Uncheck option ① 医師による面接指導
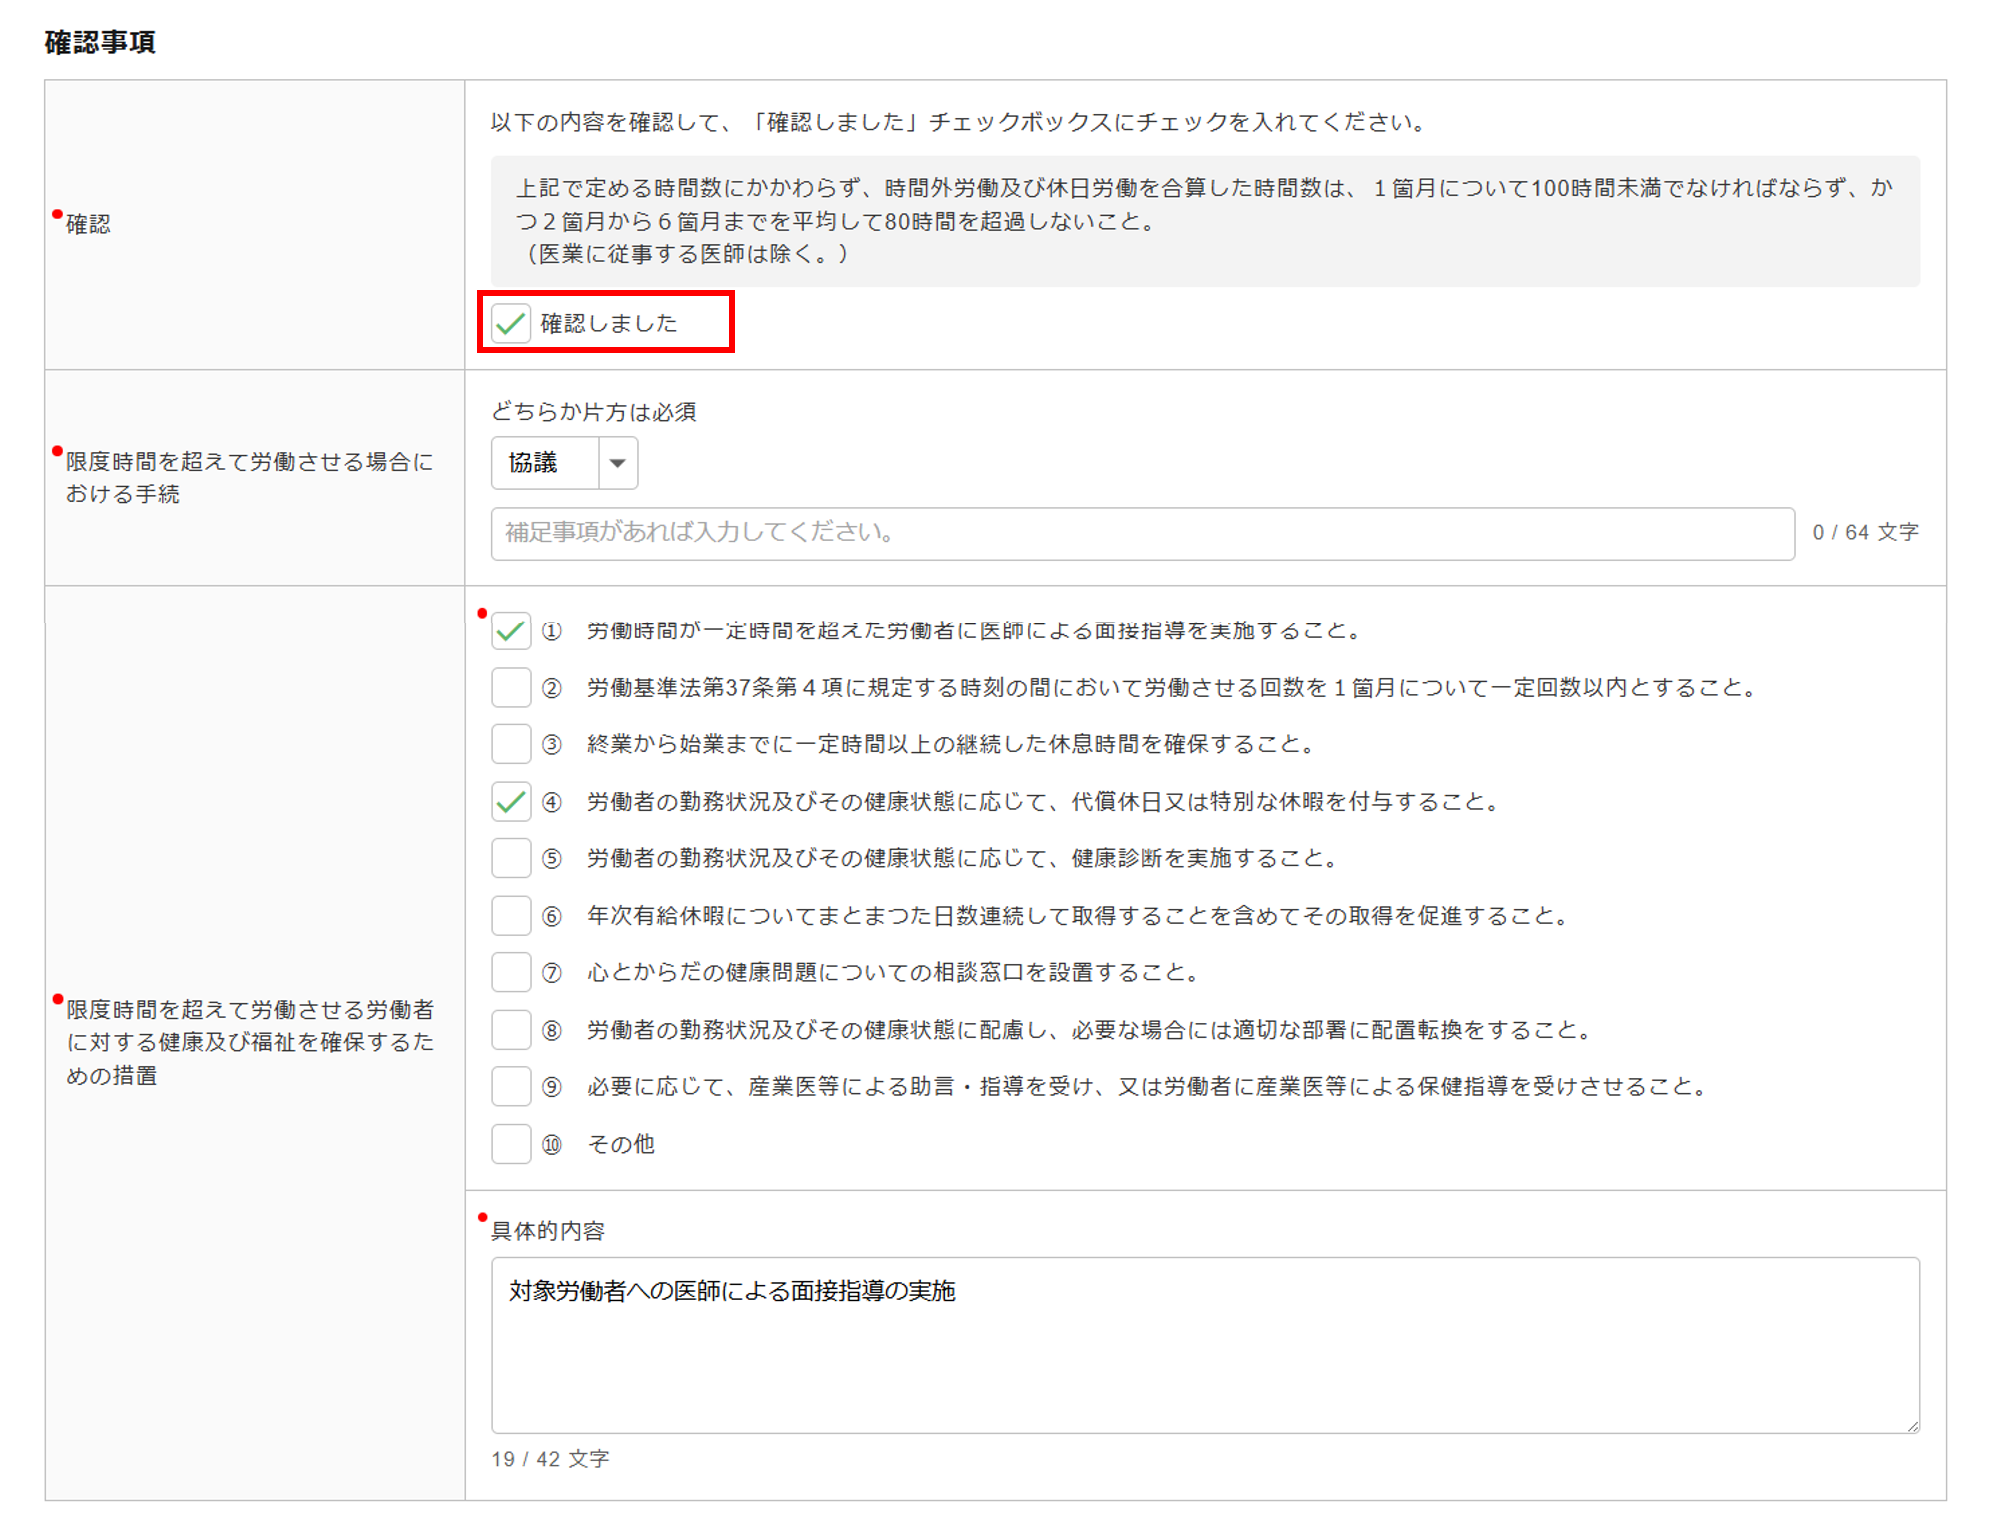 pyautogui.click(x=510, y=631)
